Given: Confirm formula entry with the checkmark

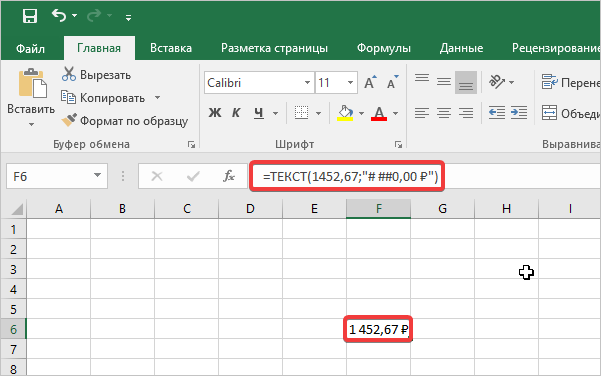Looking at the screenshot, I should tap(193, 176).
